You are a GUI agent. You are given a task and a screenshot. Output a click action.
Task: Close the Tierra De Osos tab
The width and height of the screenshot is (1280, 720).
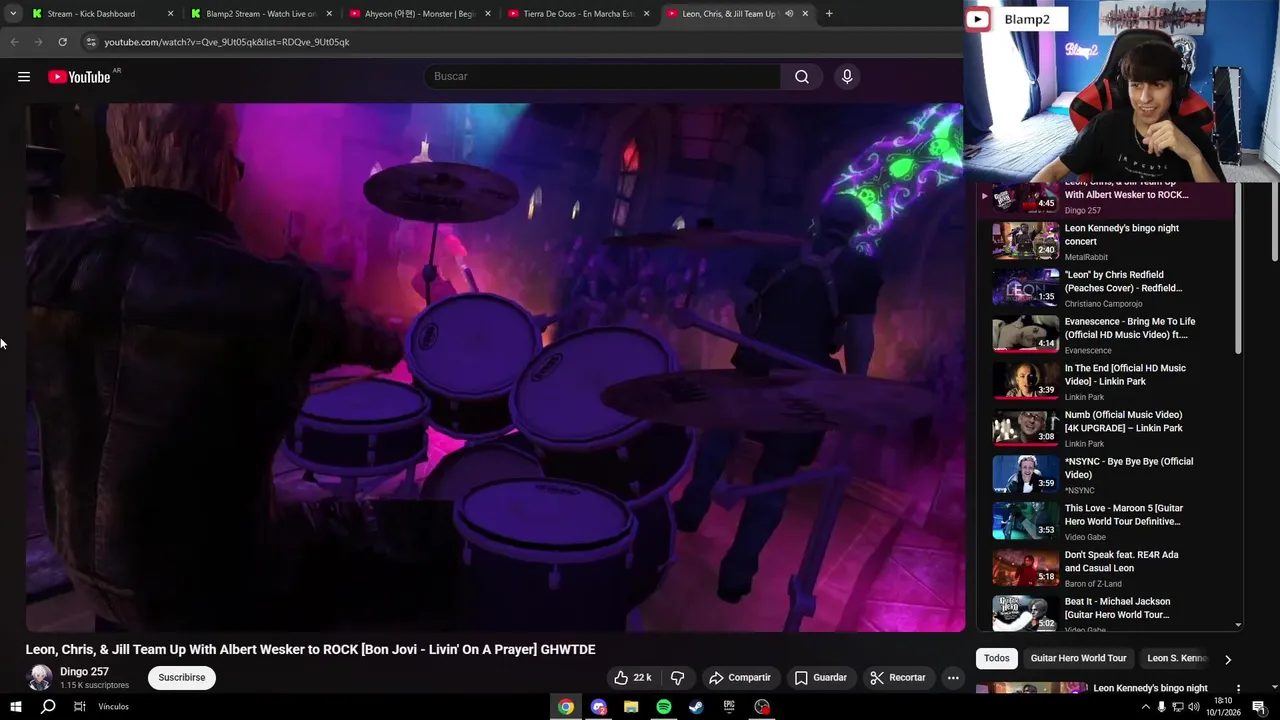pyautogui.click(x=646, y=14)
